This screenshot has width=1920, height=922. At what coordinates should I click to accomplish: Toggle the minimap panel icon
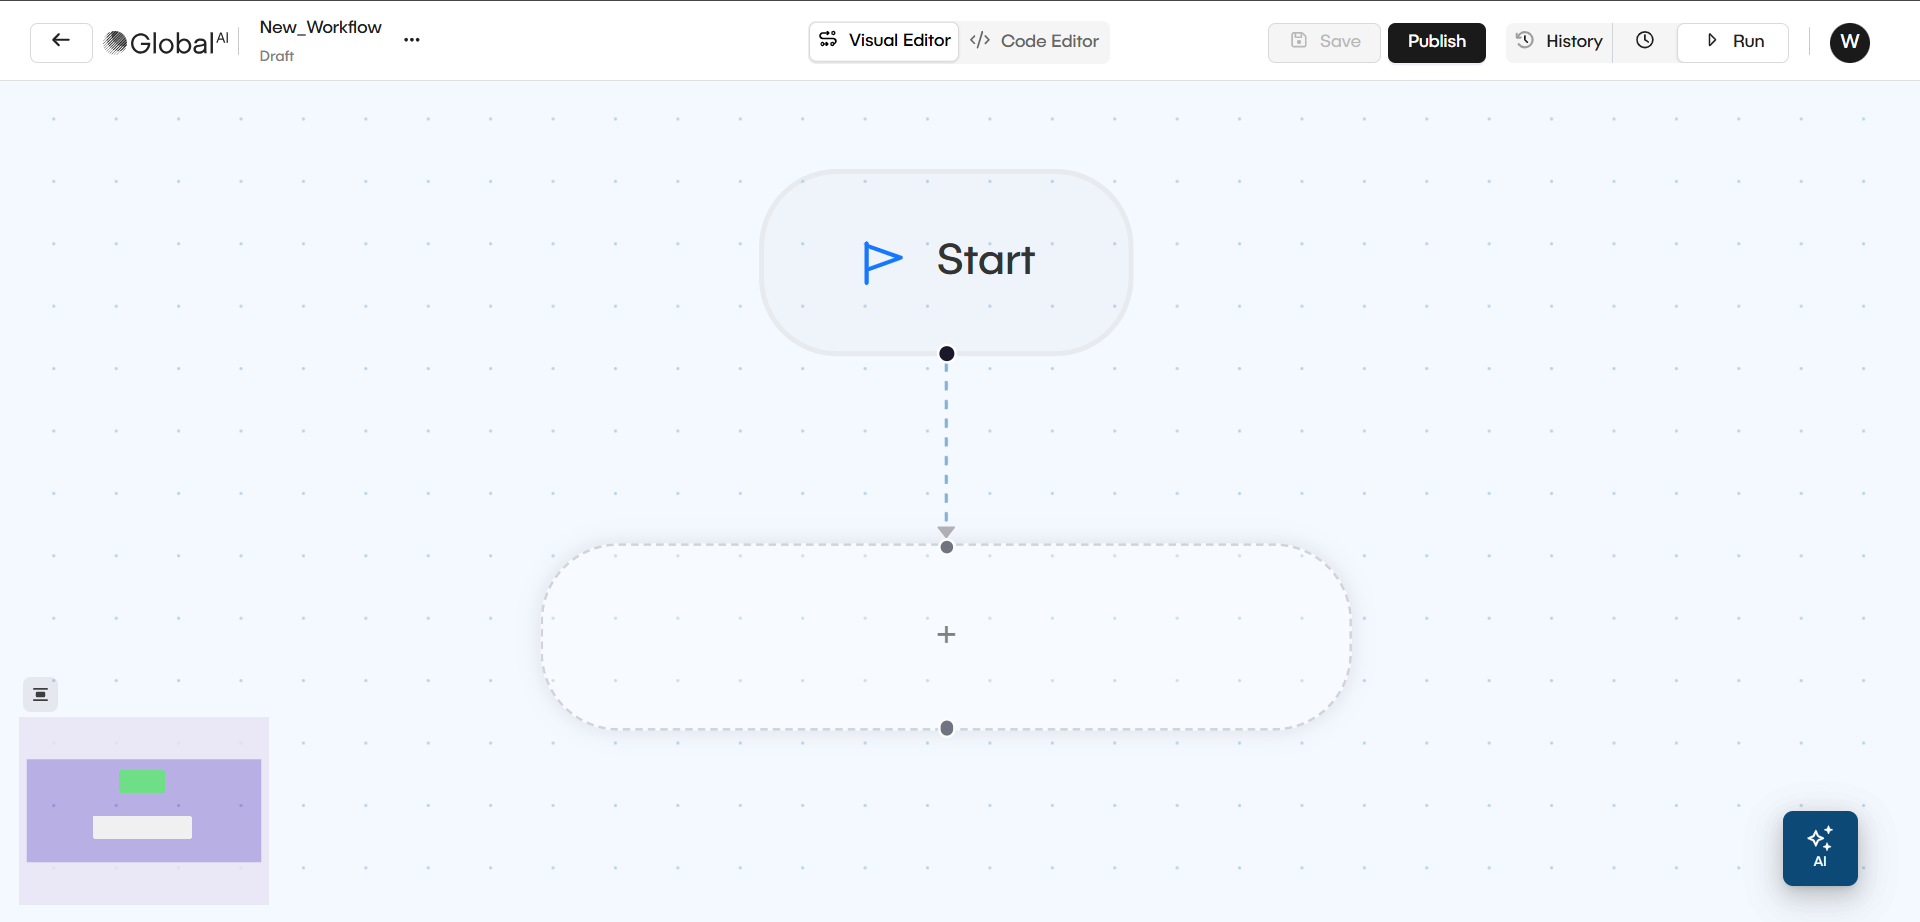(40, 693)
